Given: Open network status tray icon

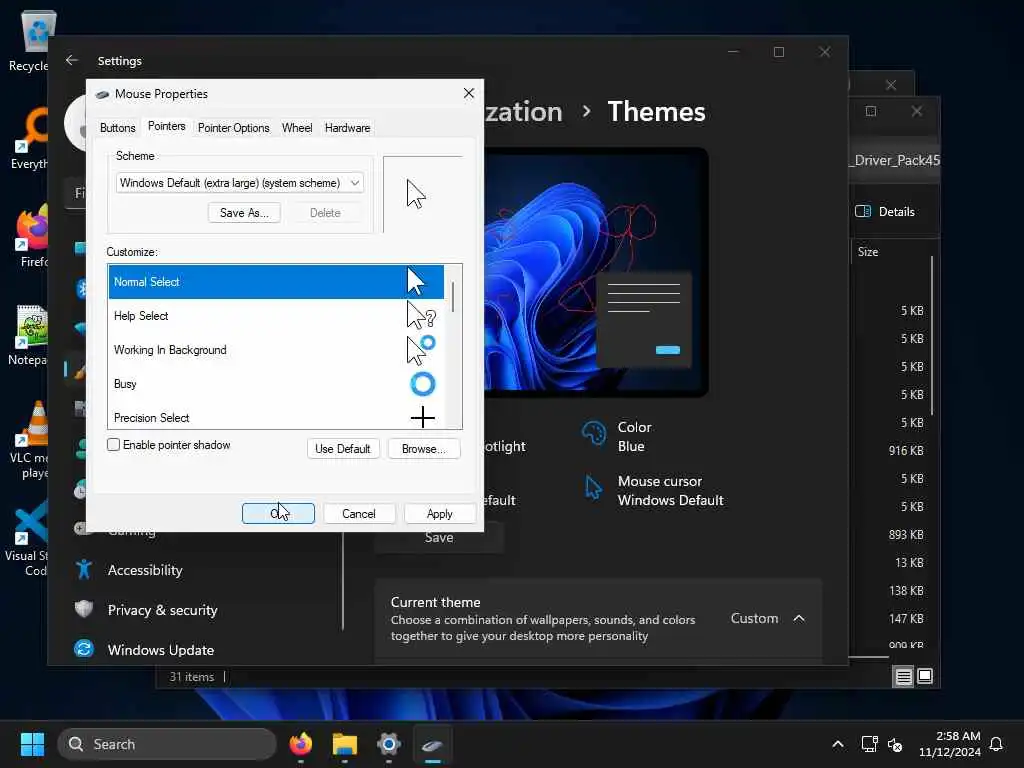Looking at the screenshot, I should [869, 744].
